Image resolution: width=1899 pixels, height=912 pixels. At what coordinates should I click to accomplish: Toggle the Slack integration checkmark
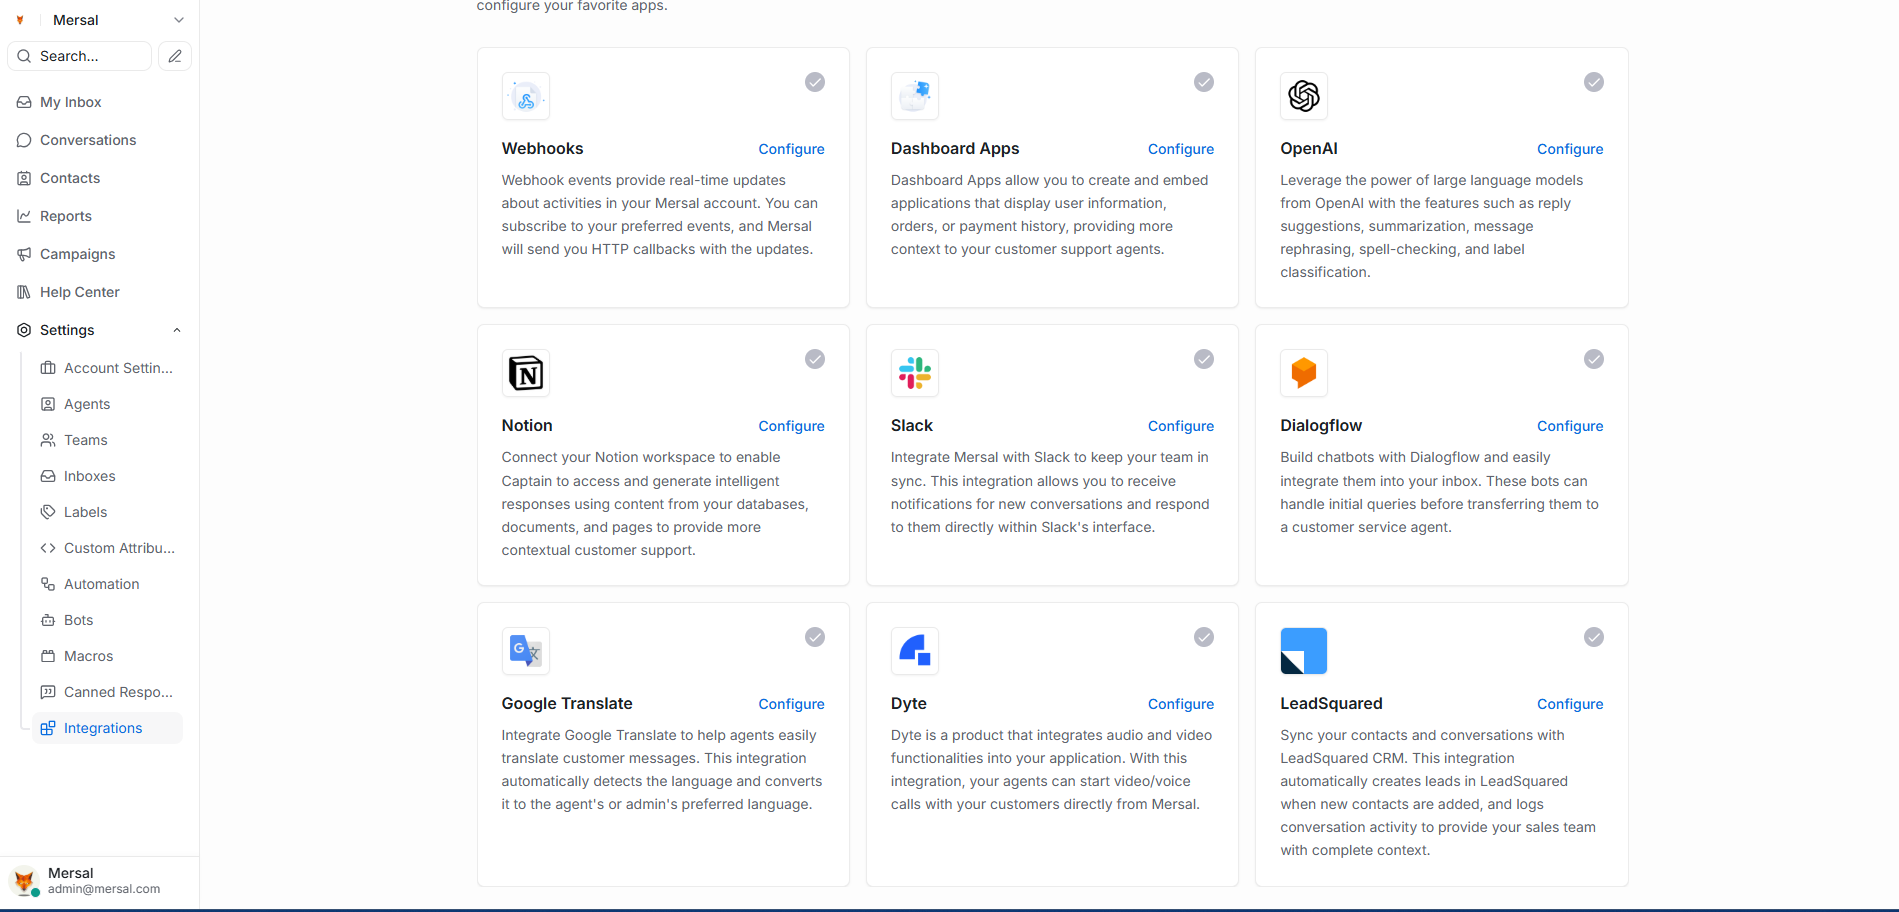(1203, 359)
